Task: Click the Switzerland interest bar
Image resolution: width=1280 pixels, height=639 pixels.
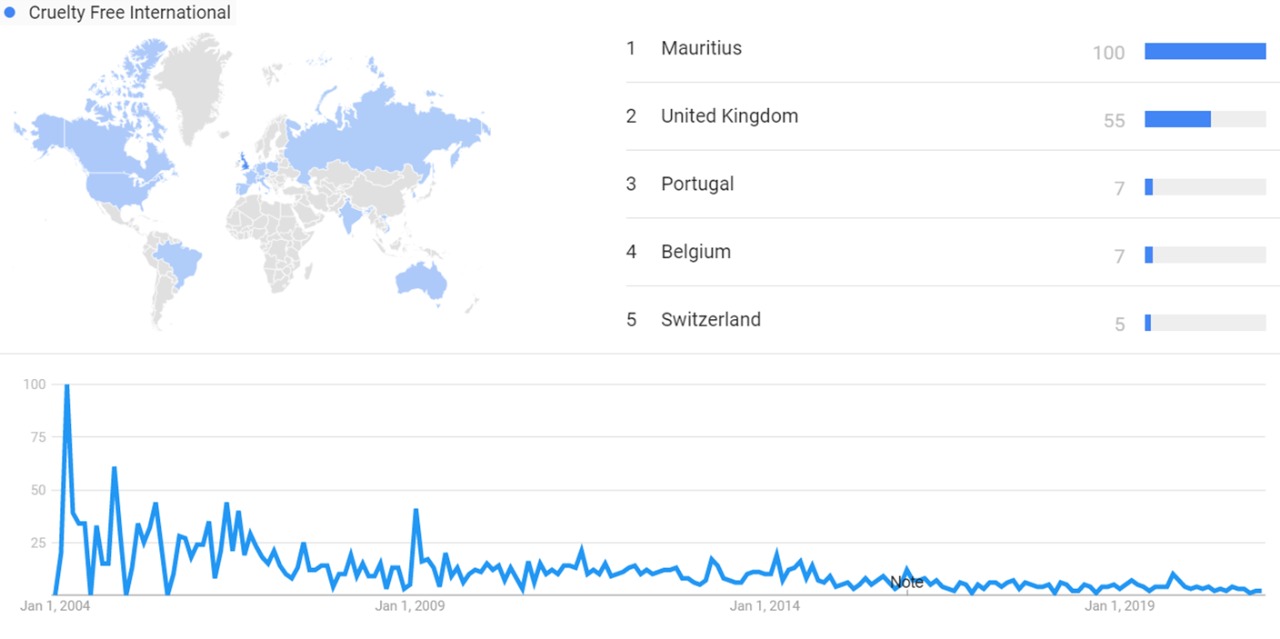Action: click(x=1148, y=323)
